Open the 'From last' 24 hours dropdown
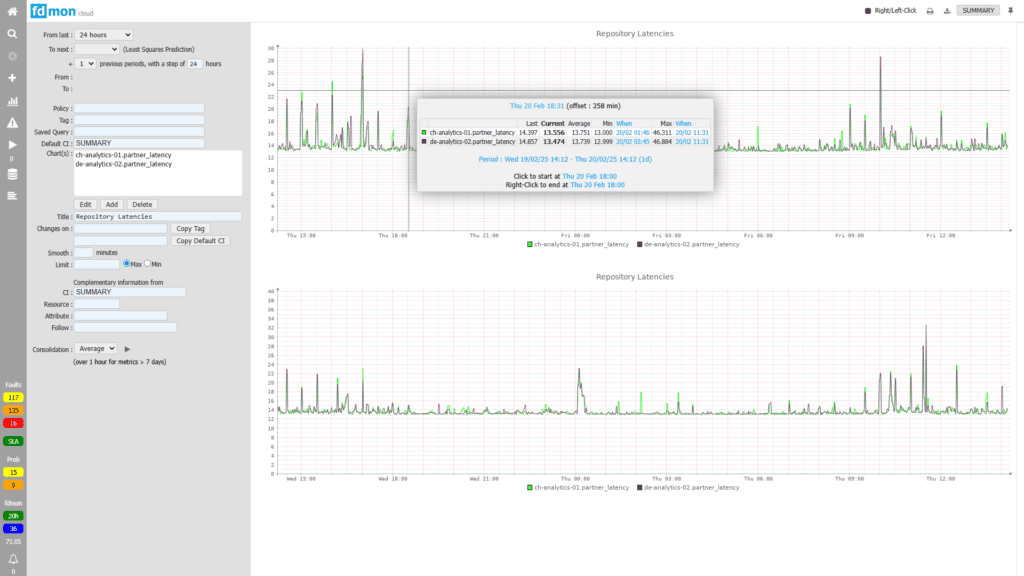The height and width of the screenshot is (576, 1024). point(104,35)
